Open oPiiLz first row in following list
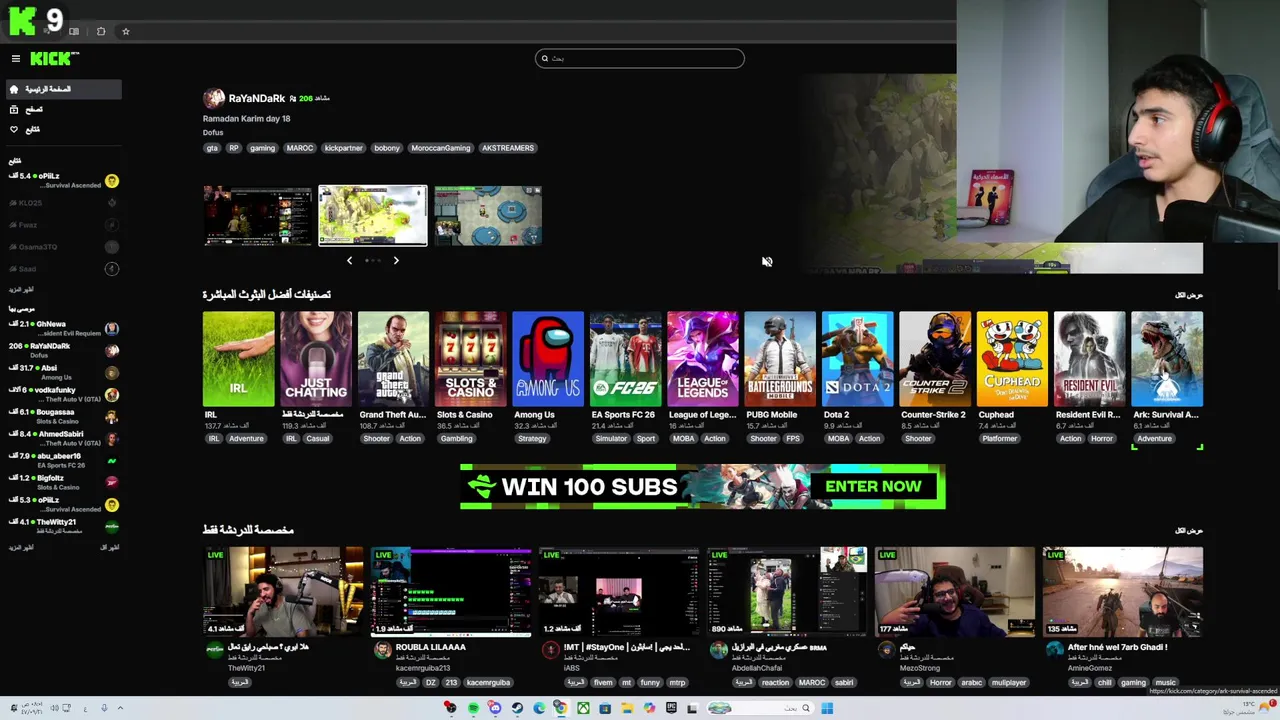Viewport: 1280px width, 720px height. (64, 180)
